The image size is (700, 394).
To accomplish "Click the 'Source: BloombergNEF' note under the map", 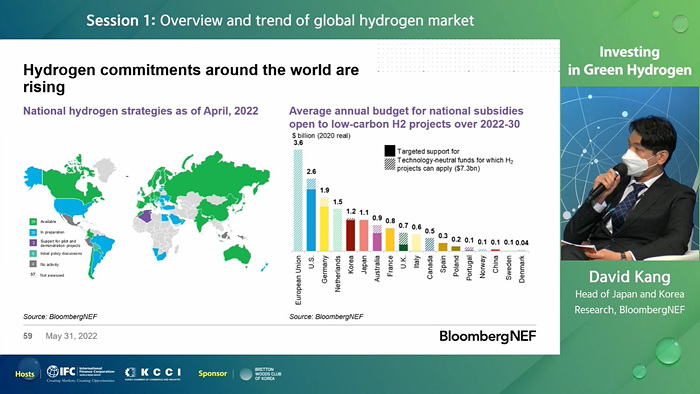I will click(60, 316).
